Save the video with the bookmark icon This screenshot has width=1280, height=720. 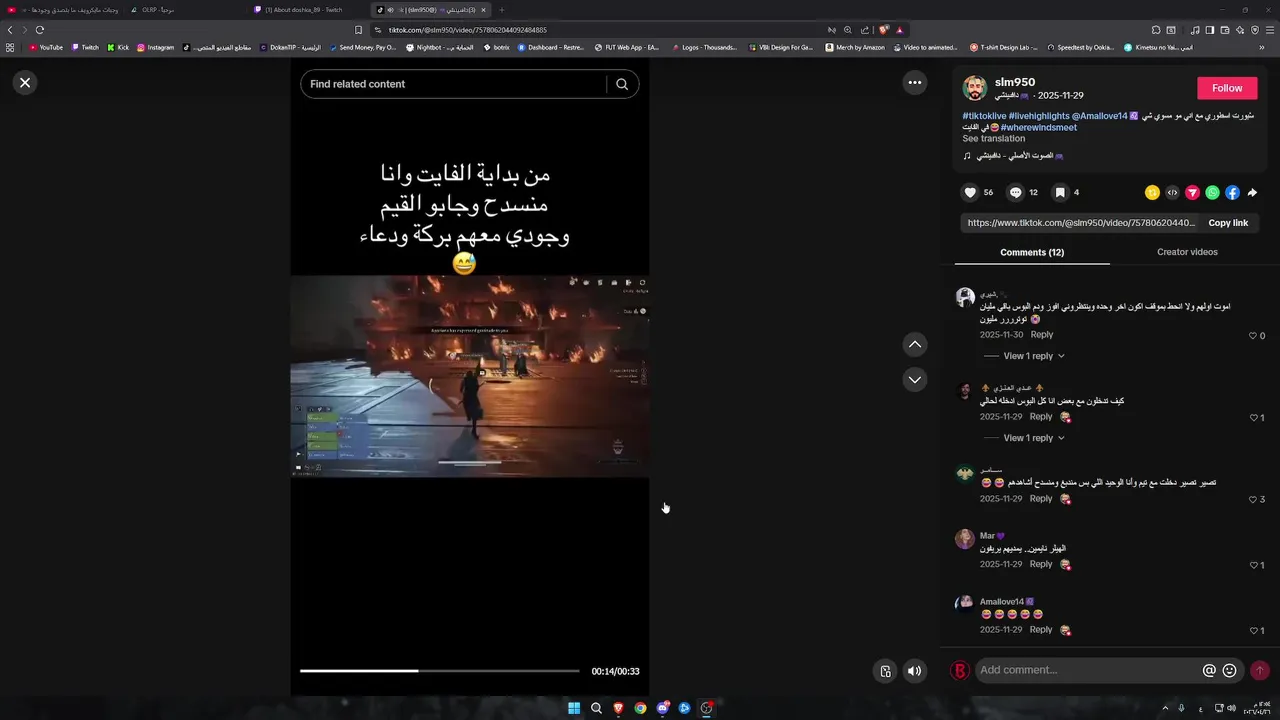pyautogui.click(x=1060, y=192)
